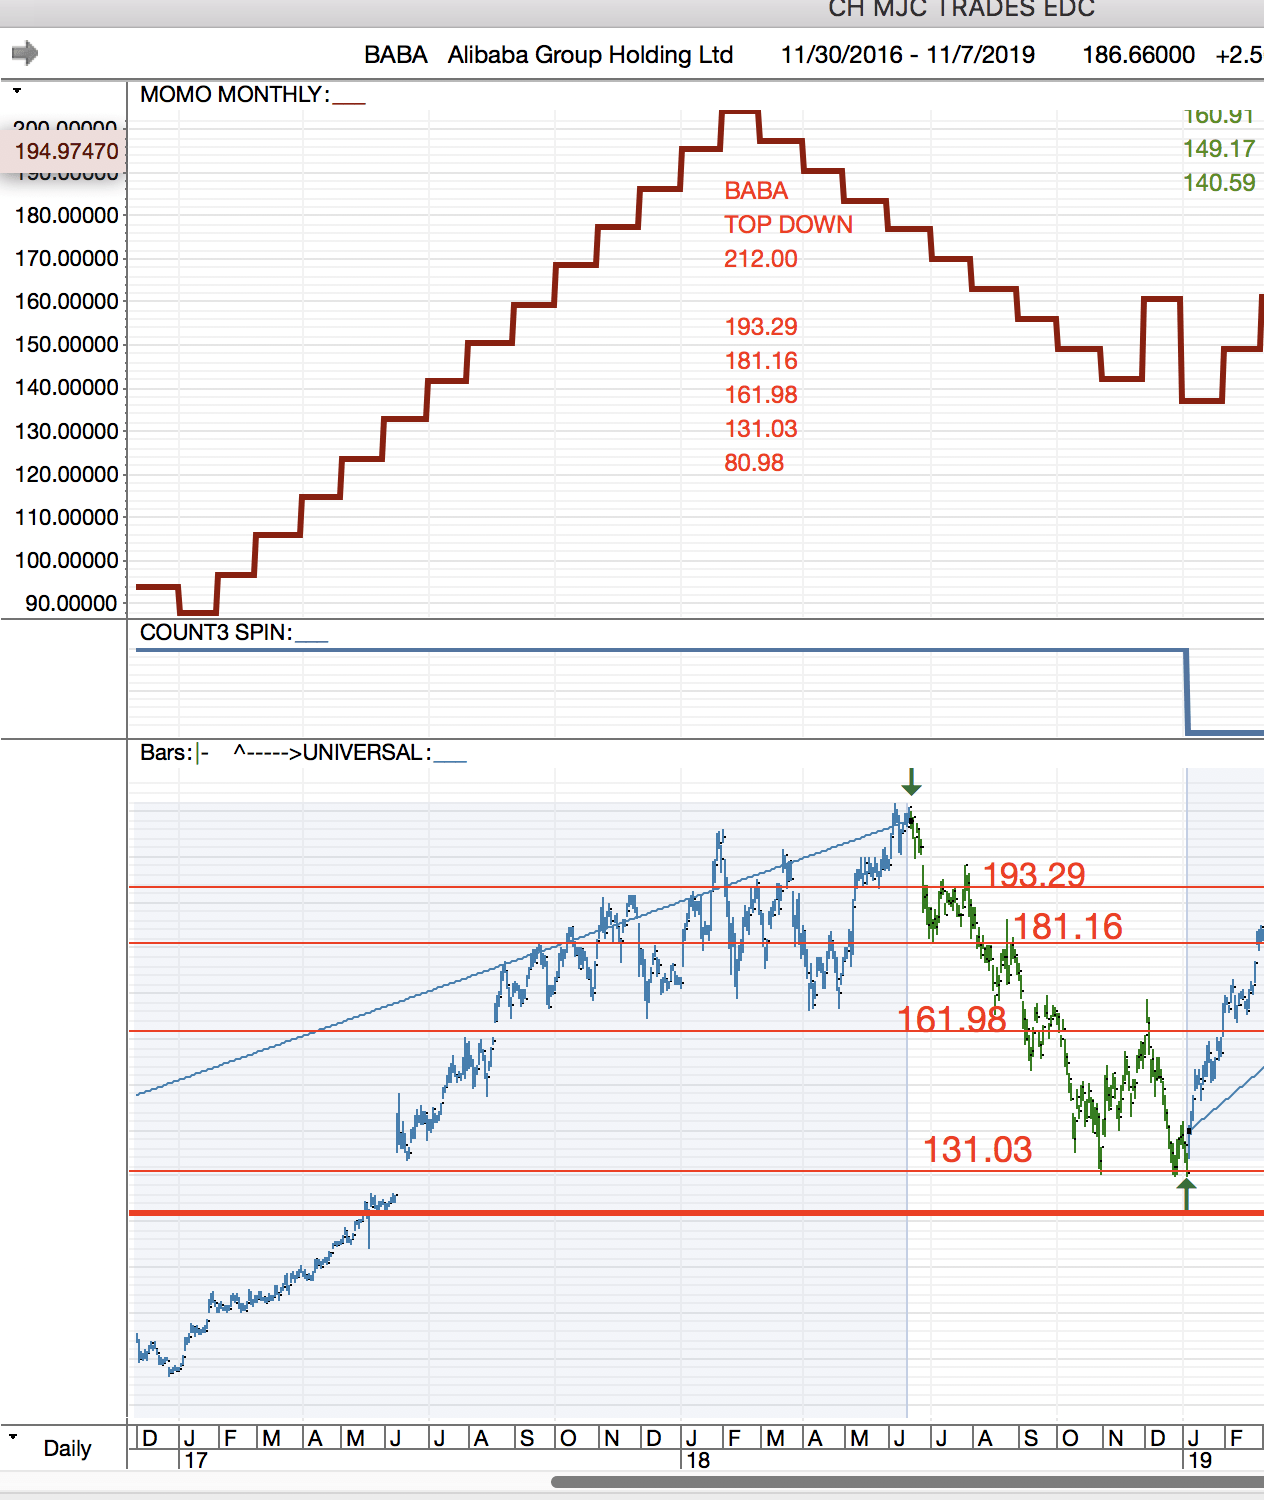The image size is (1264, 1500).
Task: Click the 181.16 level label on price chart
Action: click(1068, 926)
